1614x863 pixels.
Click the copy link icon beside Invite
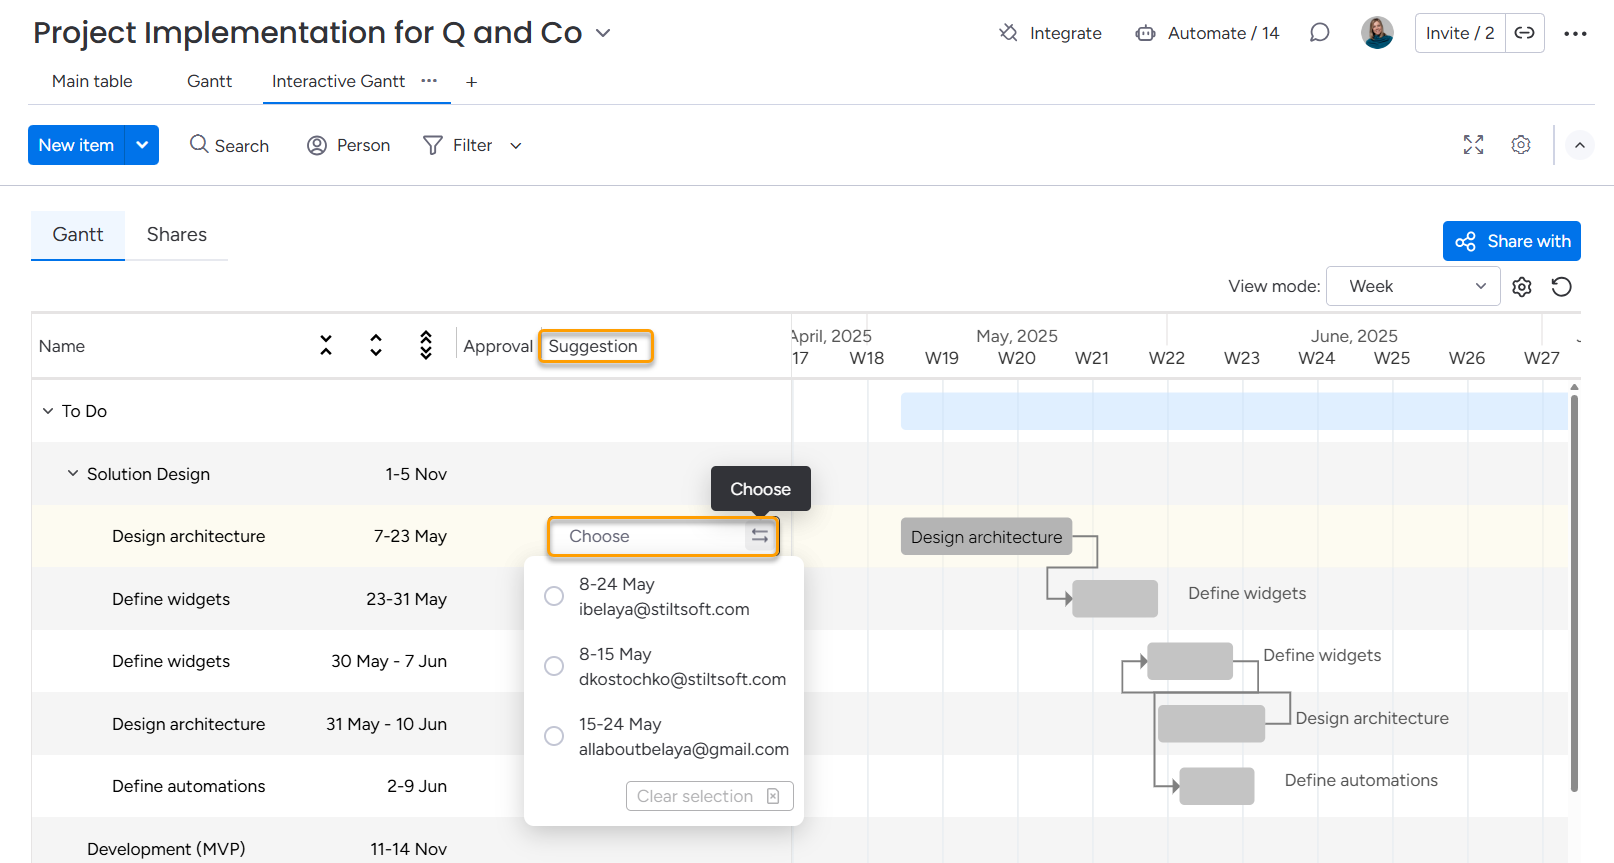(x=1524, y=33)
